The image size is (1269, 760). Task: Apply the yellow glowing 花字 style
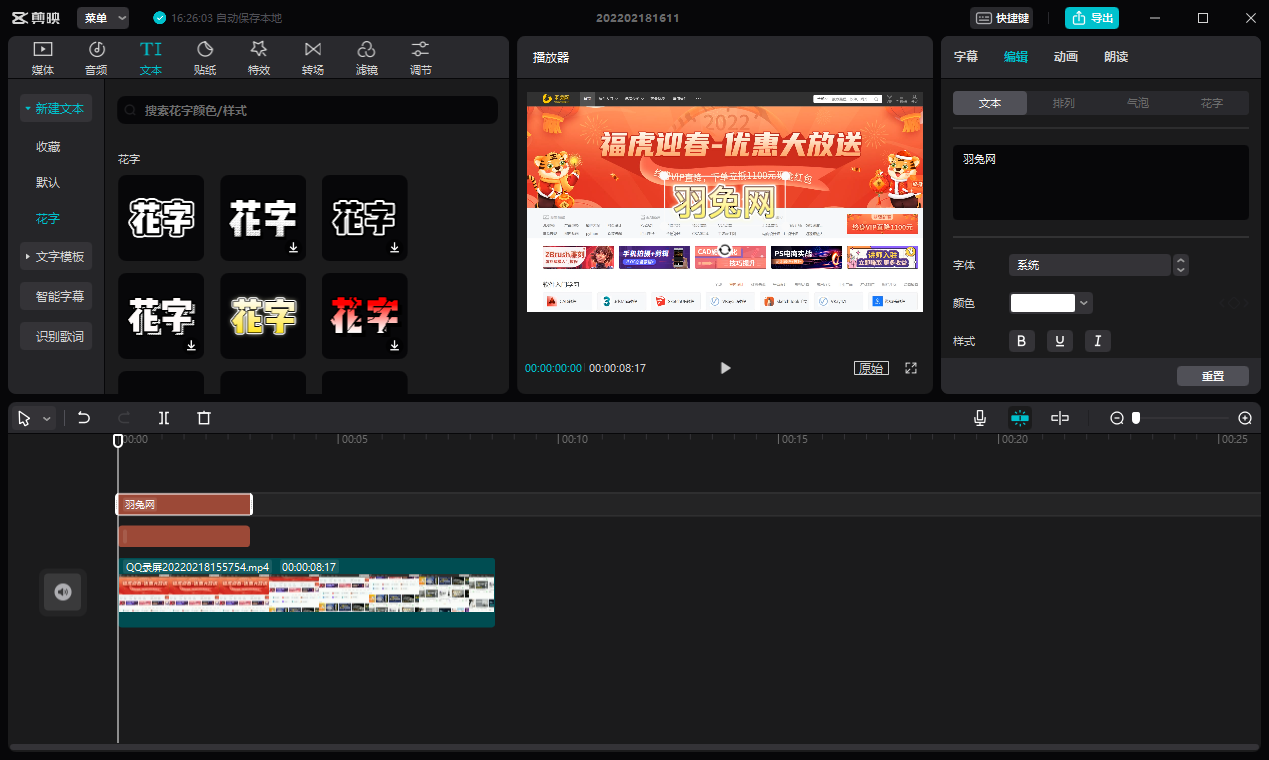[x=263, y=316]
